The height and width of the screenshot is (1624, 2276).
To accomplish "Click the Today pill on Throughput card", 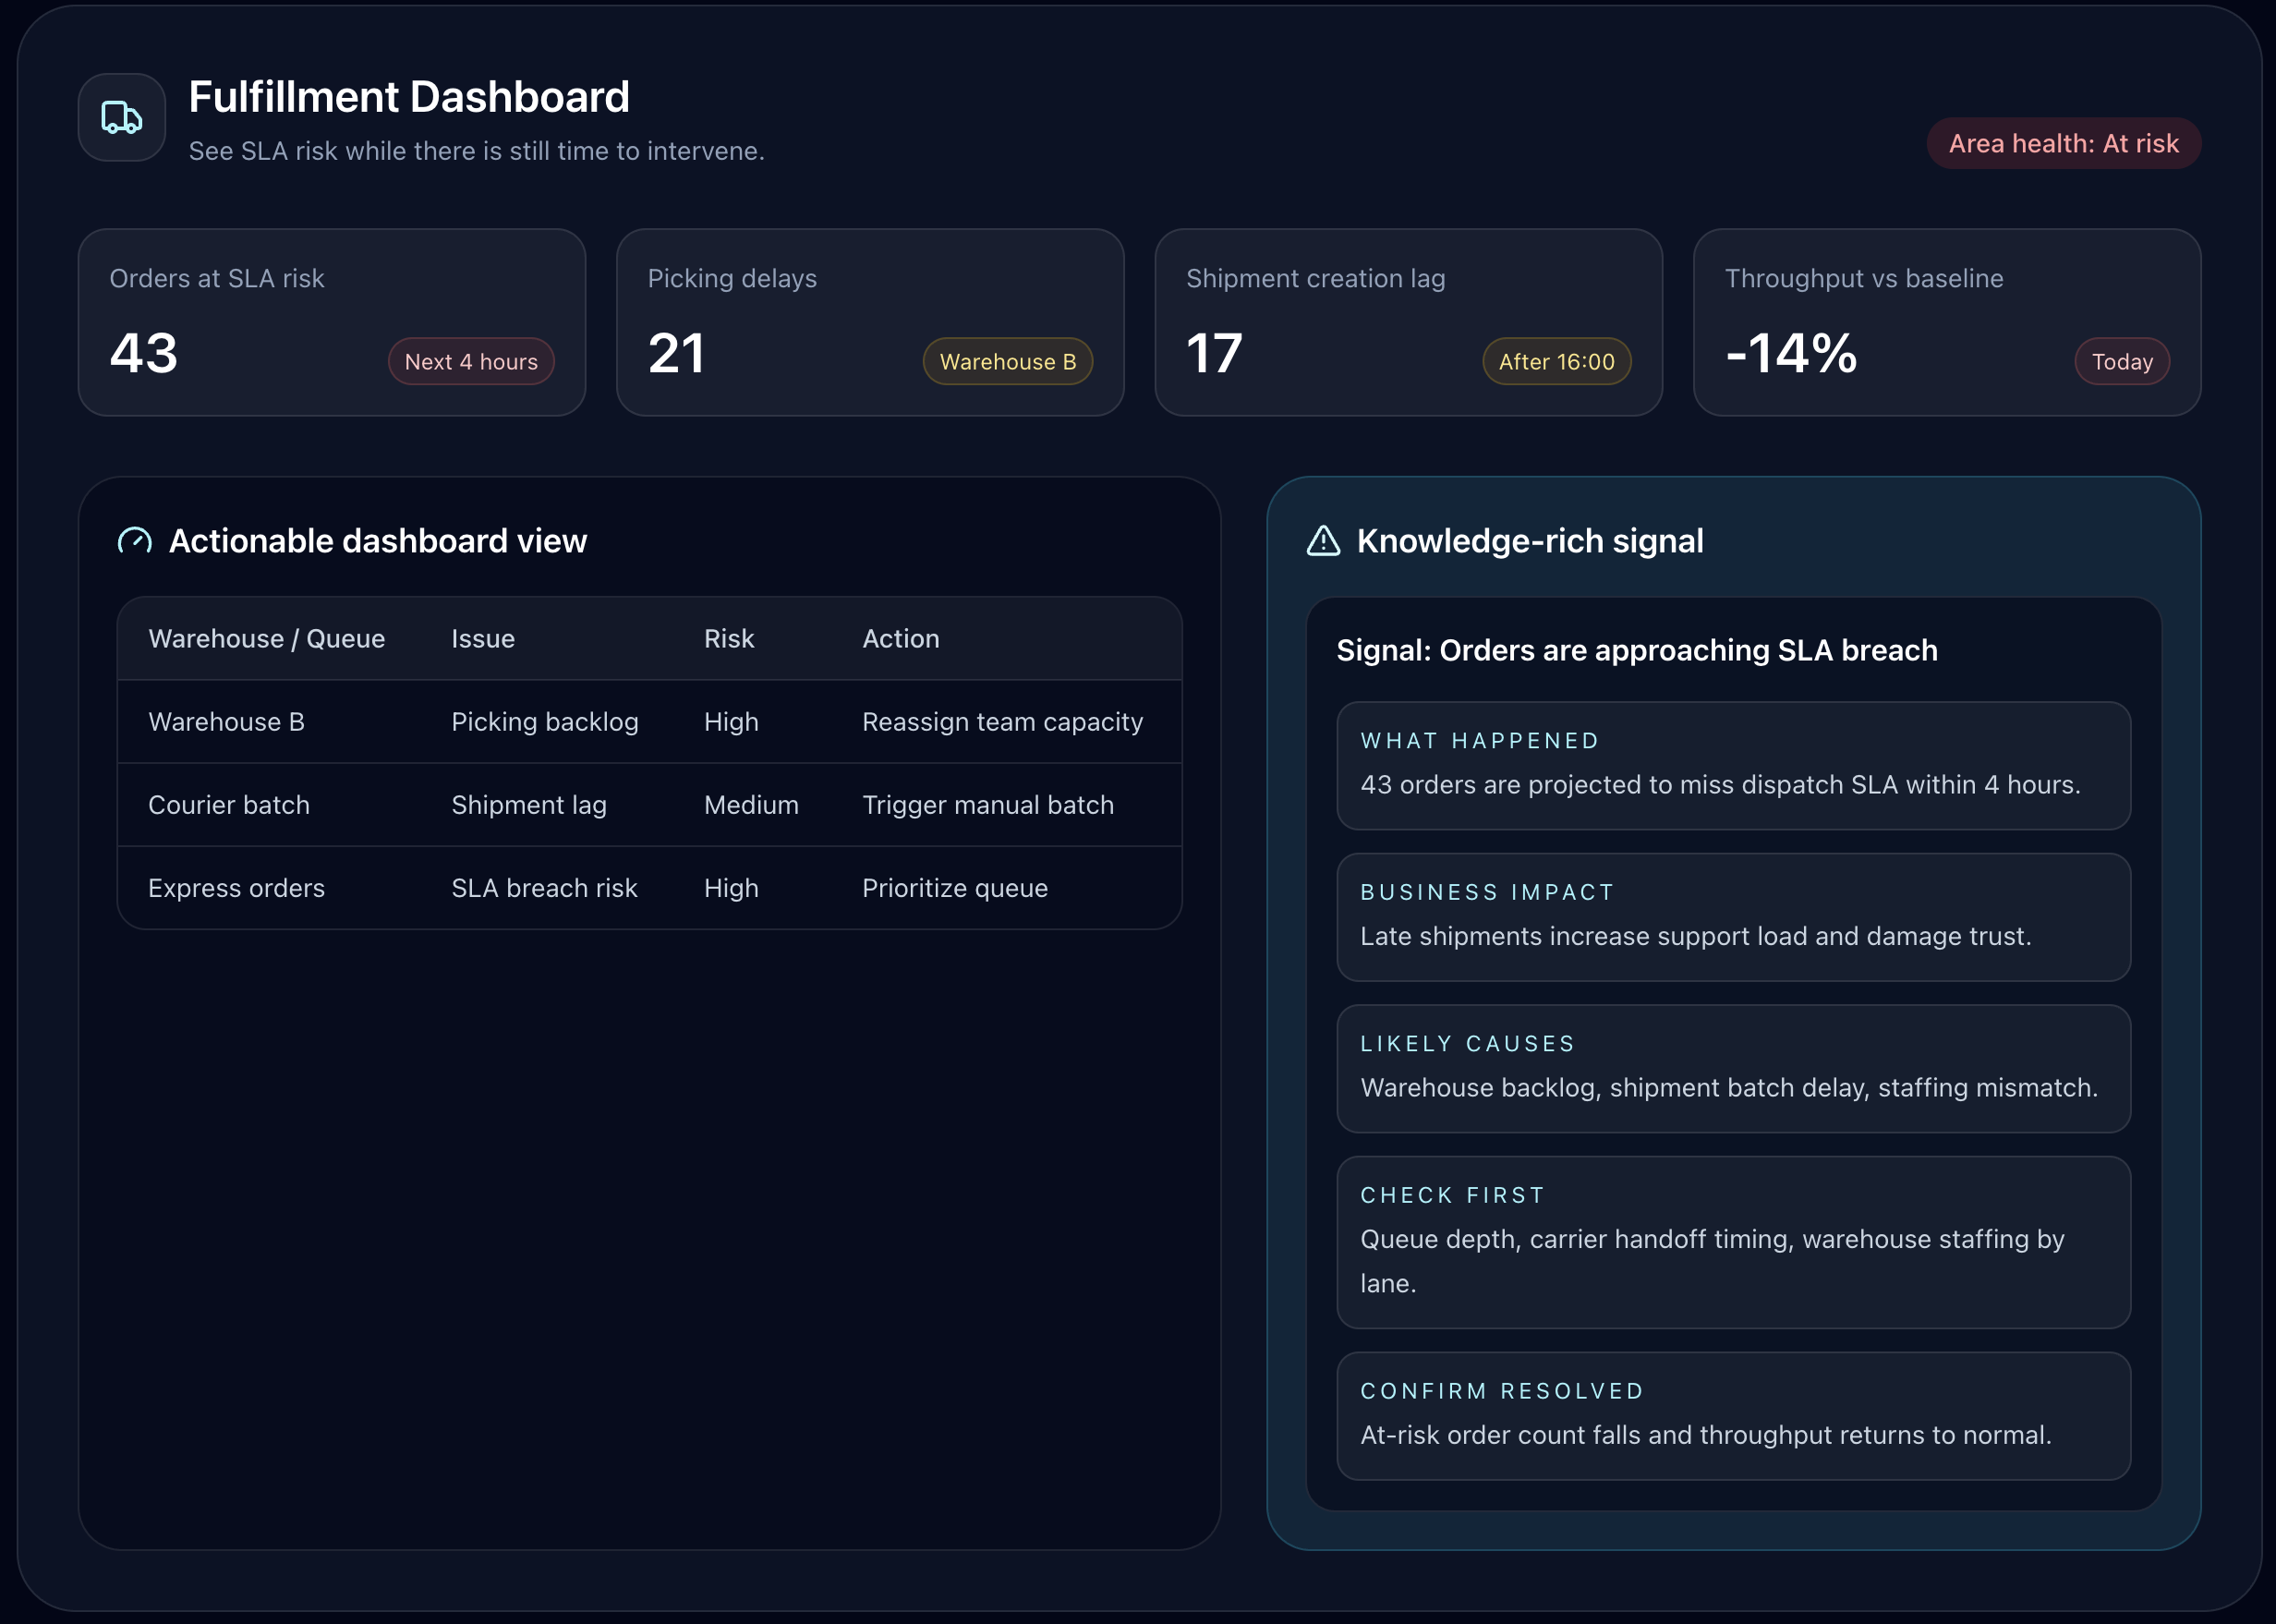I will point(2122,362).
